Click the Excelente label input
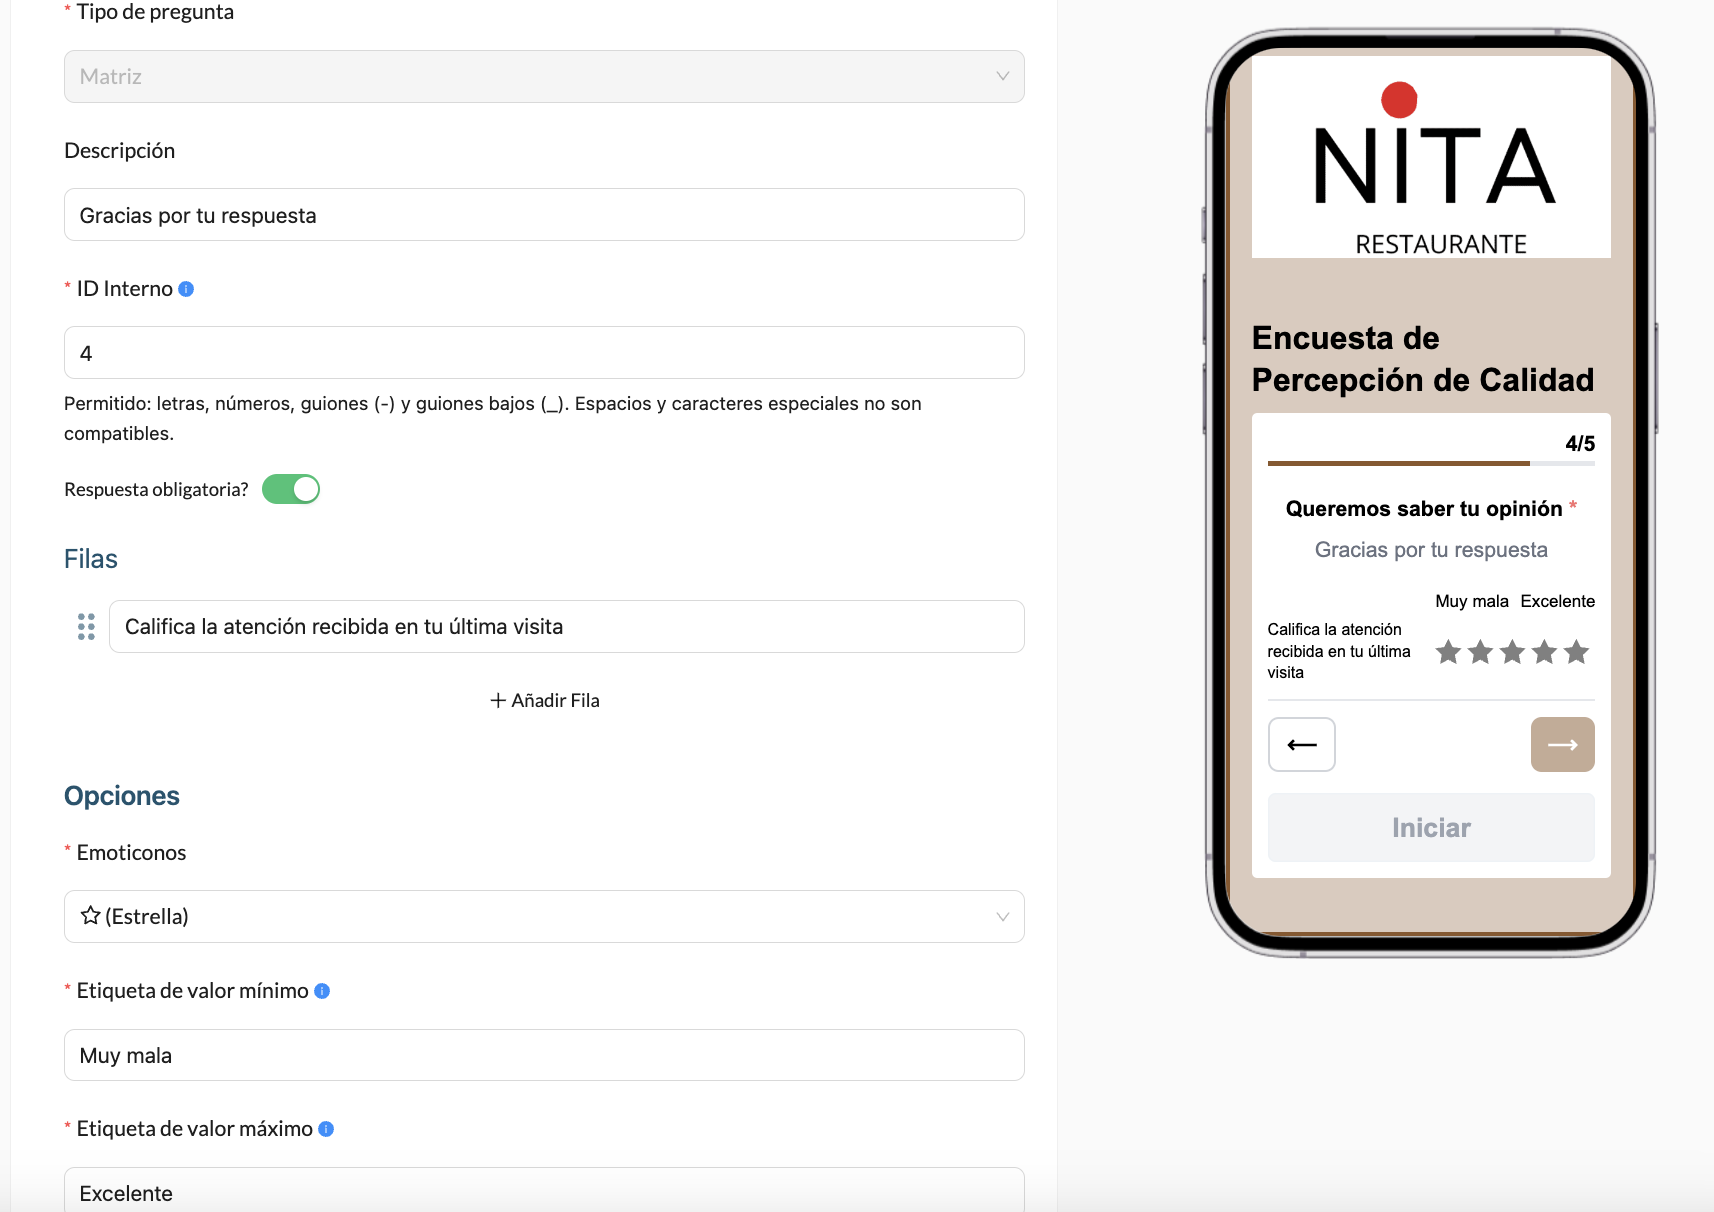The height and width of the screenshot is (1212, 1714). coord(544,1190)
